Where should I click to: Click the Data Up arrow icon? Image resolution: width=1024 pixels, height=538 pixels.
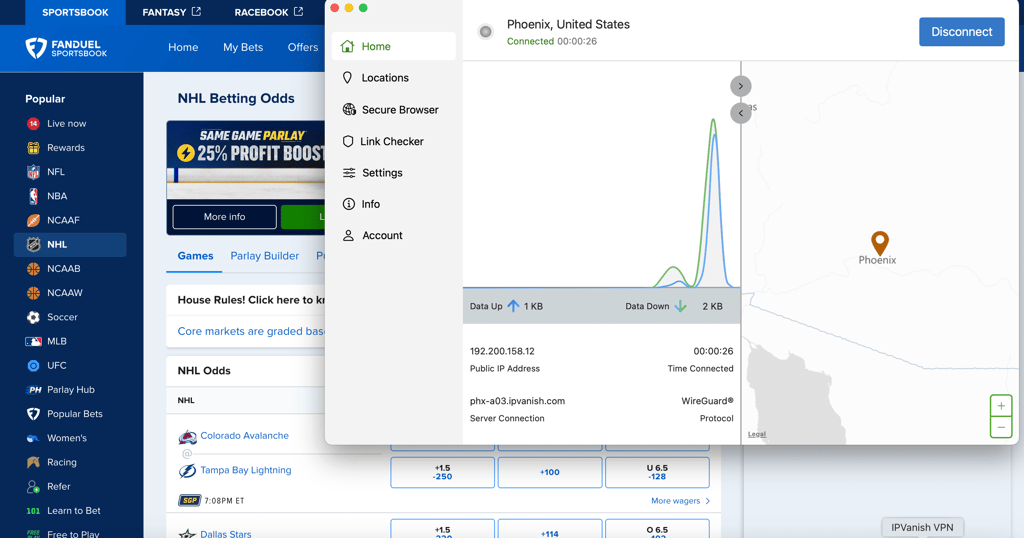(513, 306)
